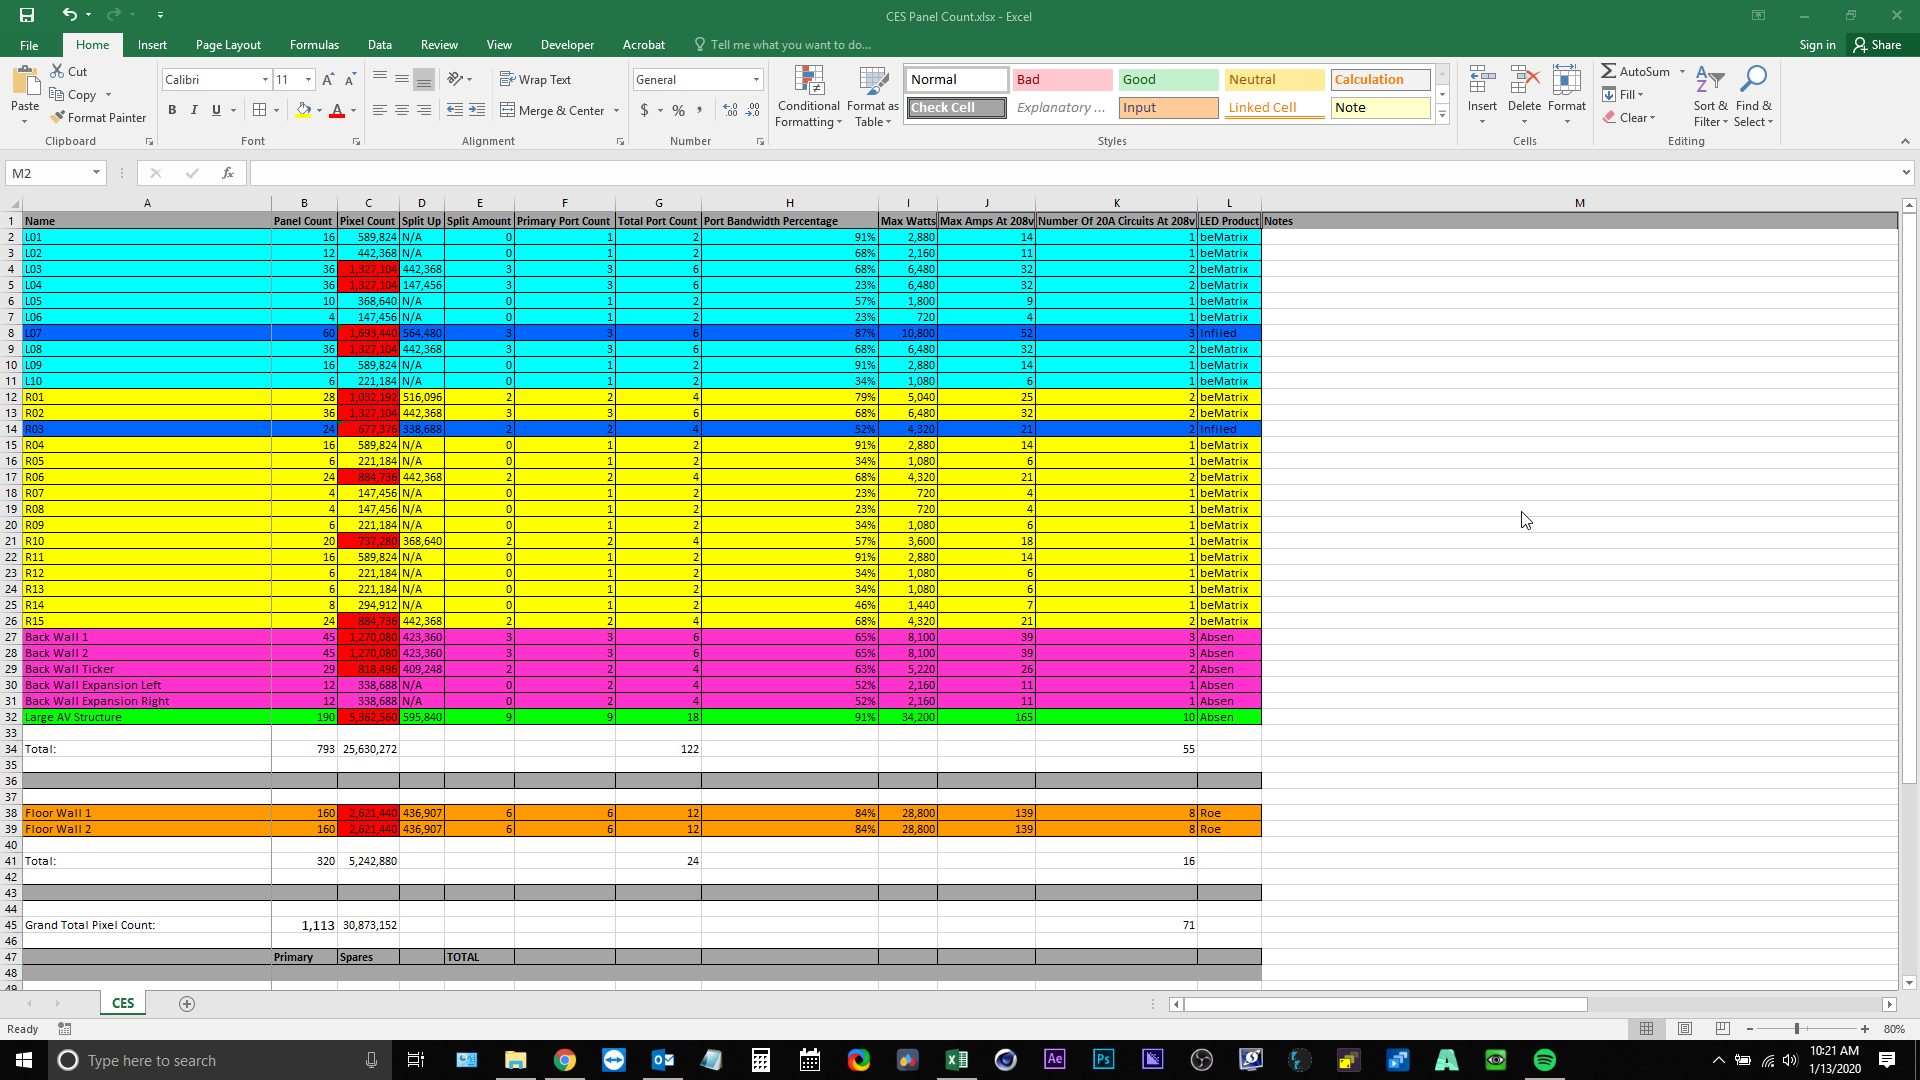Apply the red Font Color A
1920x1080 pixels.
(337, 110)
